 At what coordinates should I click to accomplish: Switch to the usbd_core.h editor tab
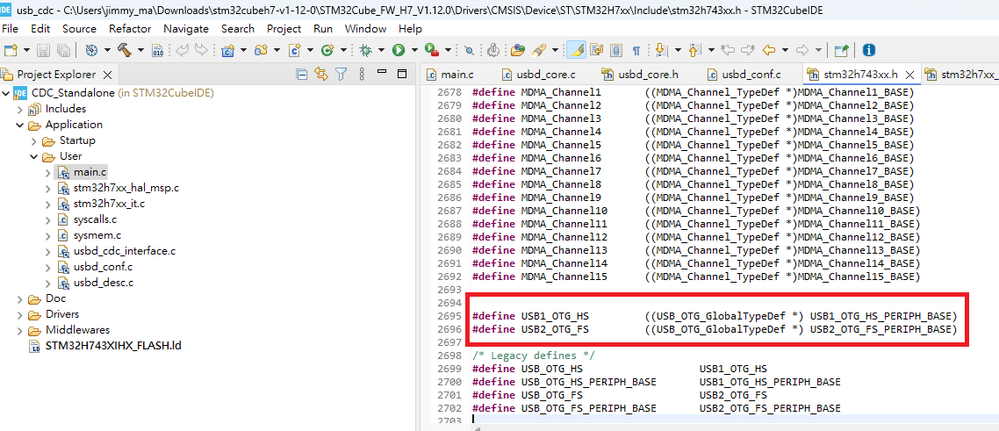640,75
